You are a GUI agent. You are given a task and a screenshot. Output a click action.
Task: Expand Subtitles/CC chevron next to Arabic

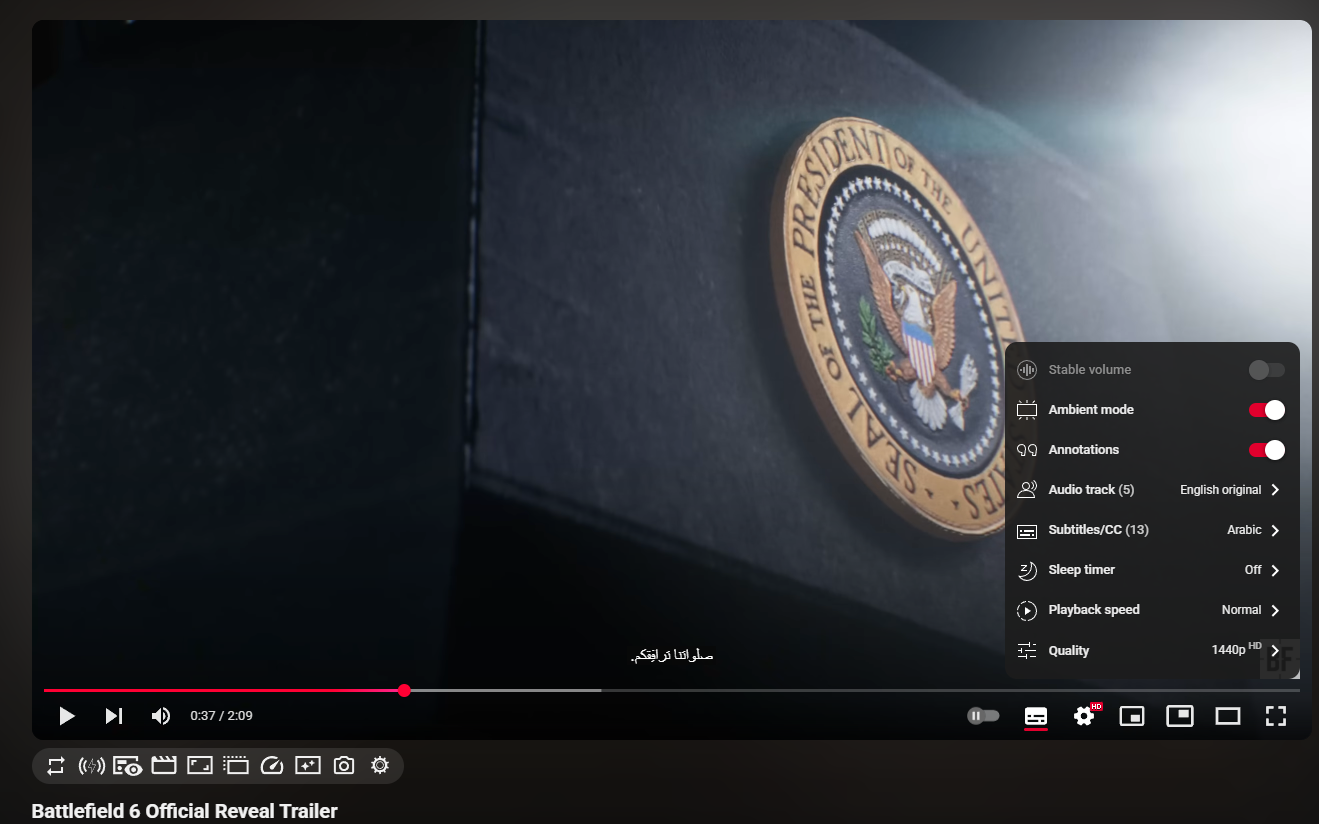(x=1276, y=530)
